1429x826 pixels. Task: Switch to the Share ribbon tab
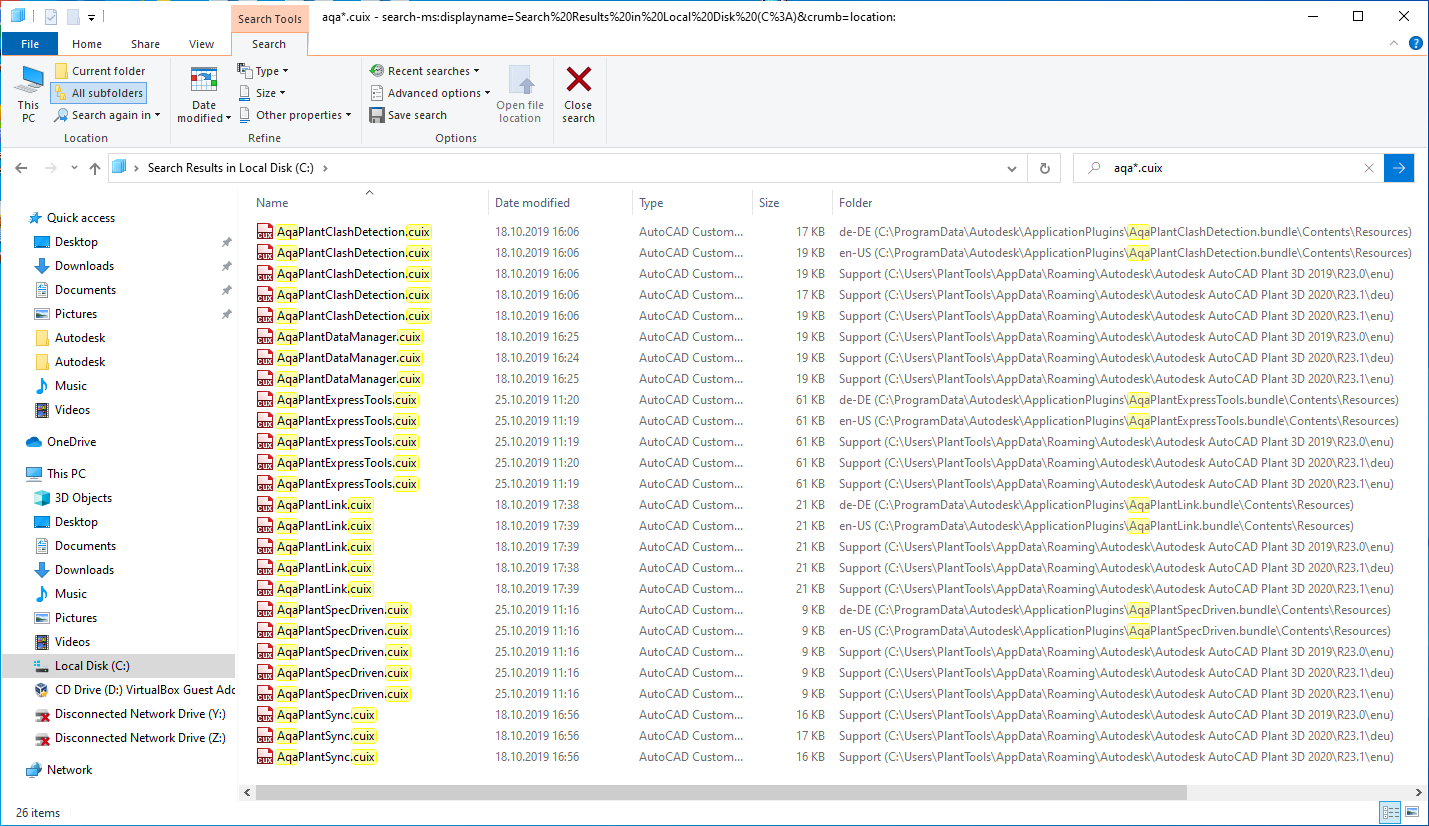(145, 44)
